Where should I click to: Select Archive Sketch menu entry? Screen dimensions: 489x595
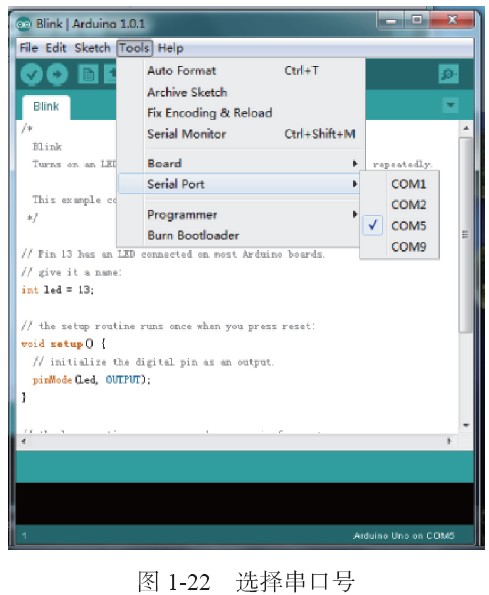point(241,92)
